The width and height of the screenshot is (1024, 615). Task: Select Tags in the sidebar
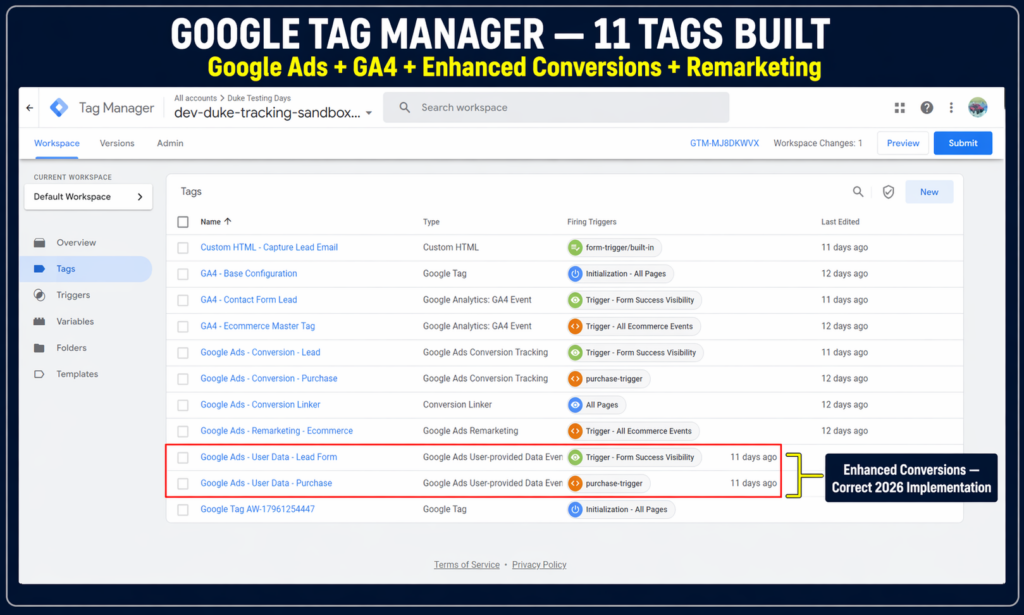click(x=86, y=269)
